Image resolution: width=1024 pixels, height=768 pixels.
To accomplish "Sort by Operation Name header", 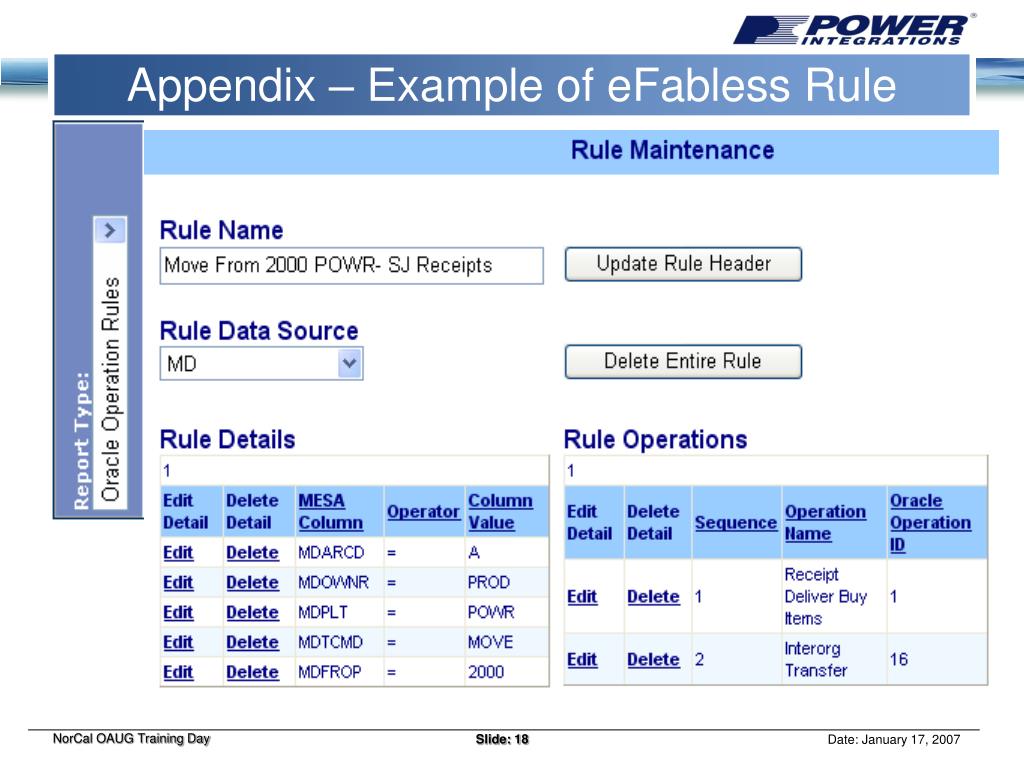I will point(825,522).
